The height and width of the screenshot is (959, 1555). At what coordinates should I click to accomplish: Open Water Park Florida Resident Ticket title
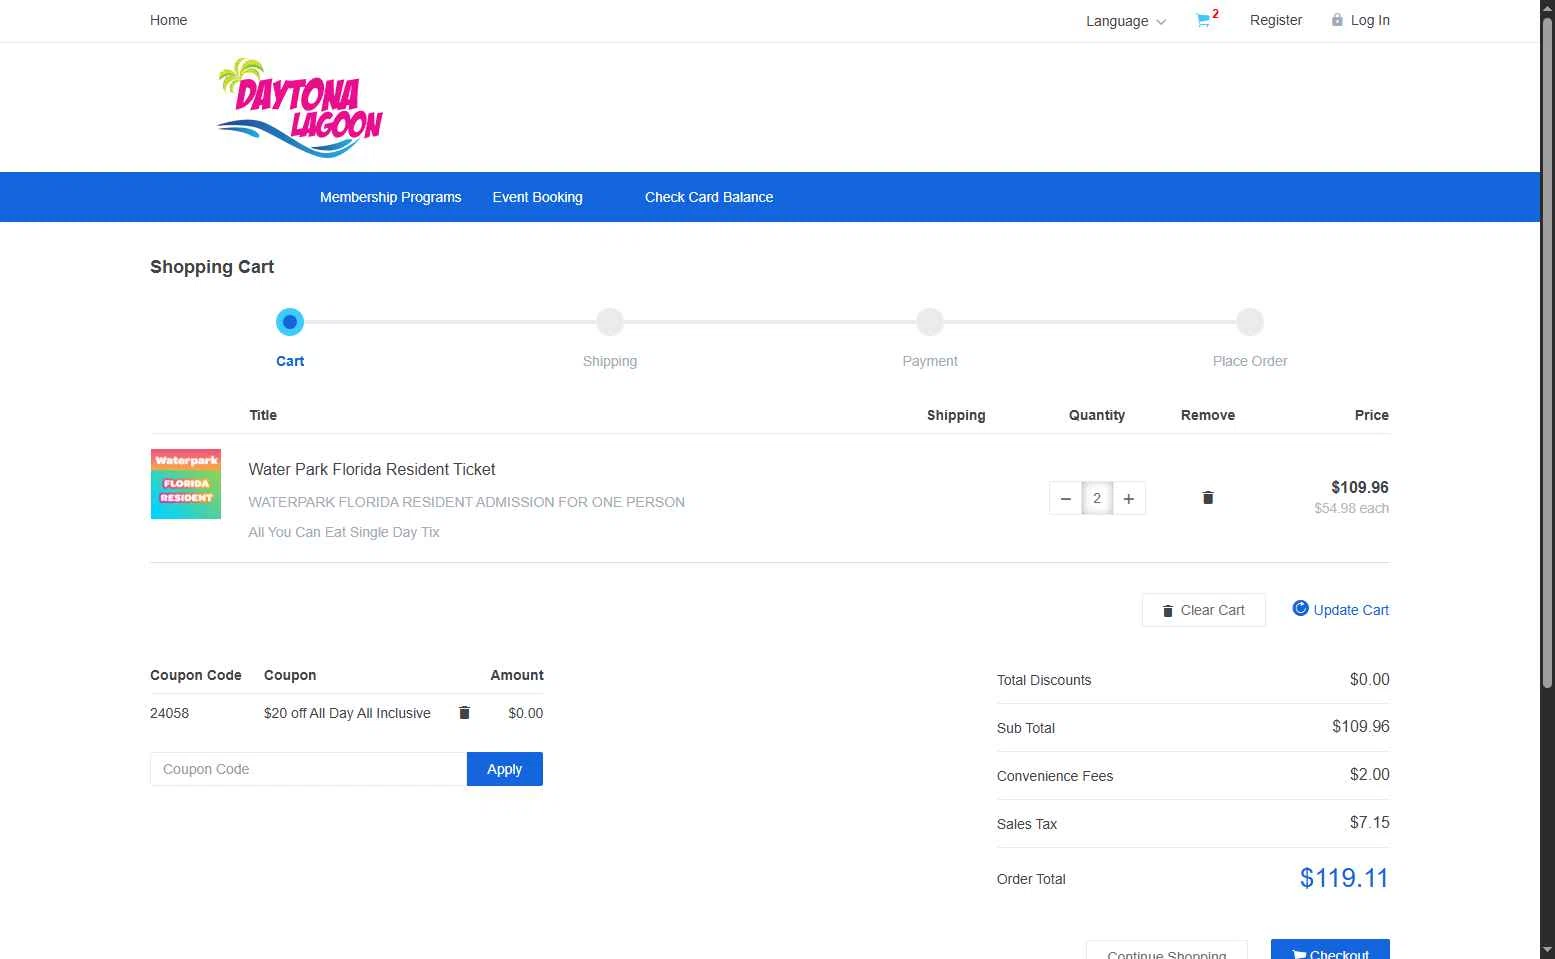[372, 469]
